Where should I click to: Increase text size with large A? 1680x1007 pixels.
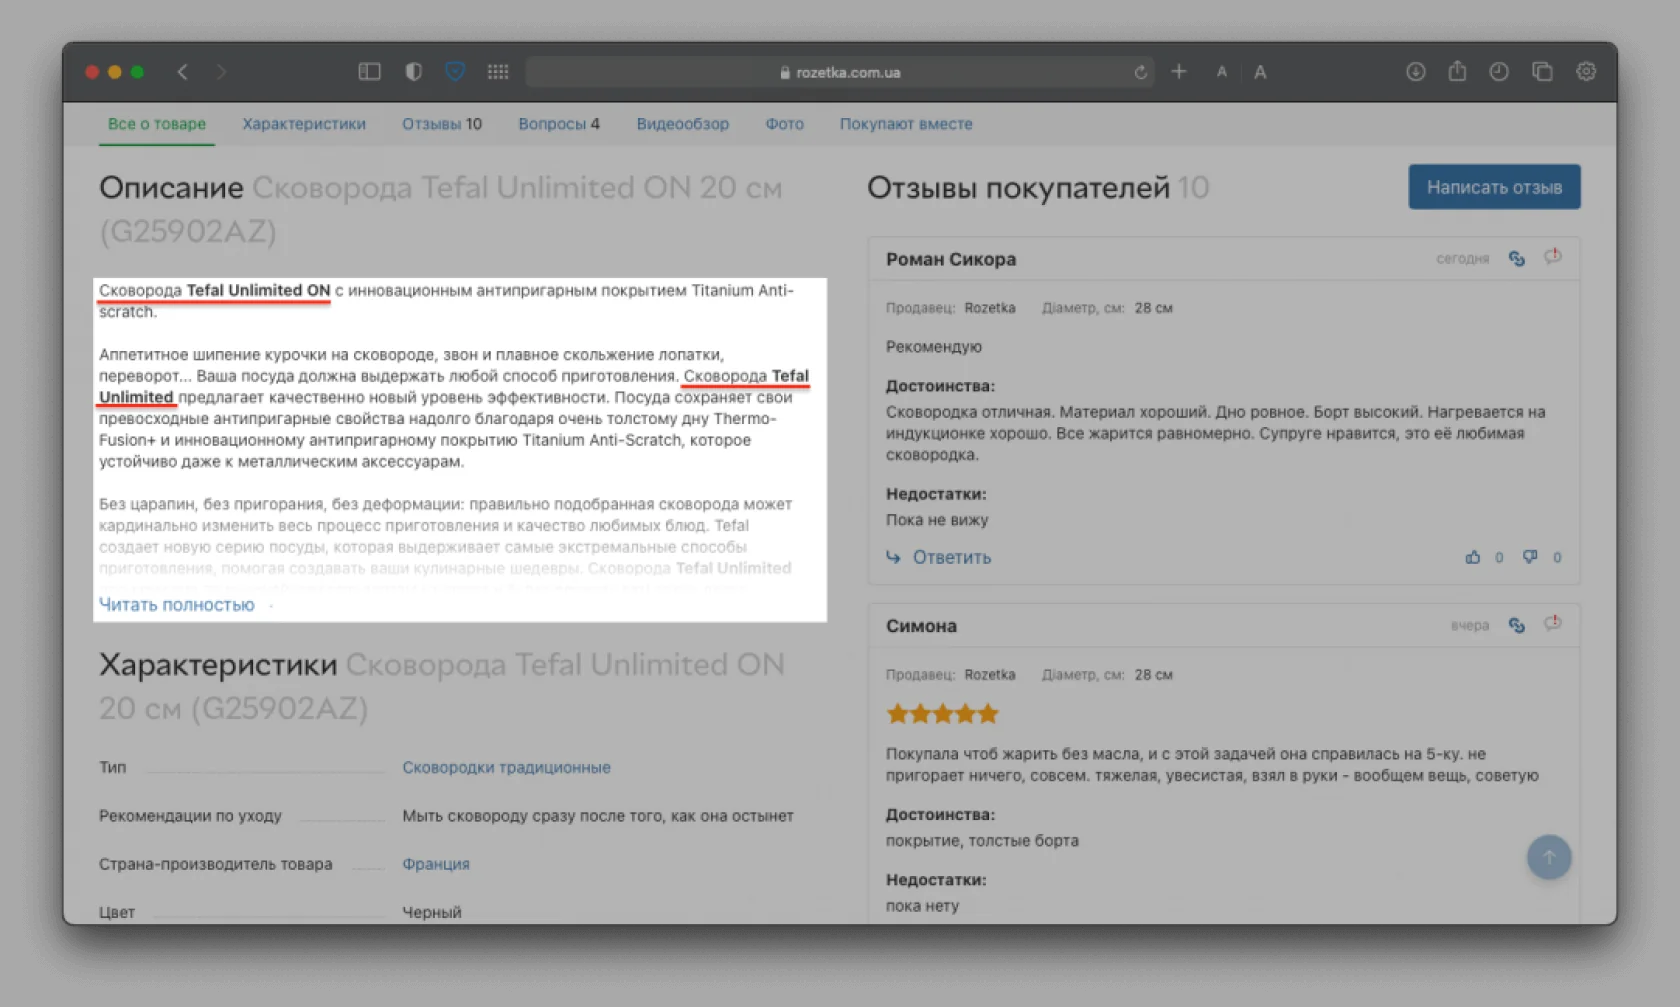pyautogui.click(x=1260, y=72)
